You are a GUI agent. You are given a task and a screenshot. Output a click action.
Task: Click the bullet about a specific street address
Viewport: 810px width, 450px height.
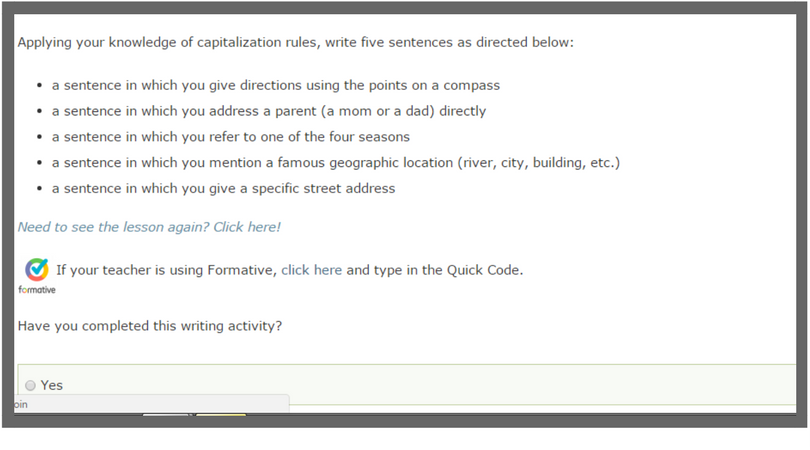(x=223, y=189)
